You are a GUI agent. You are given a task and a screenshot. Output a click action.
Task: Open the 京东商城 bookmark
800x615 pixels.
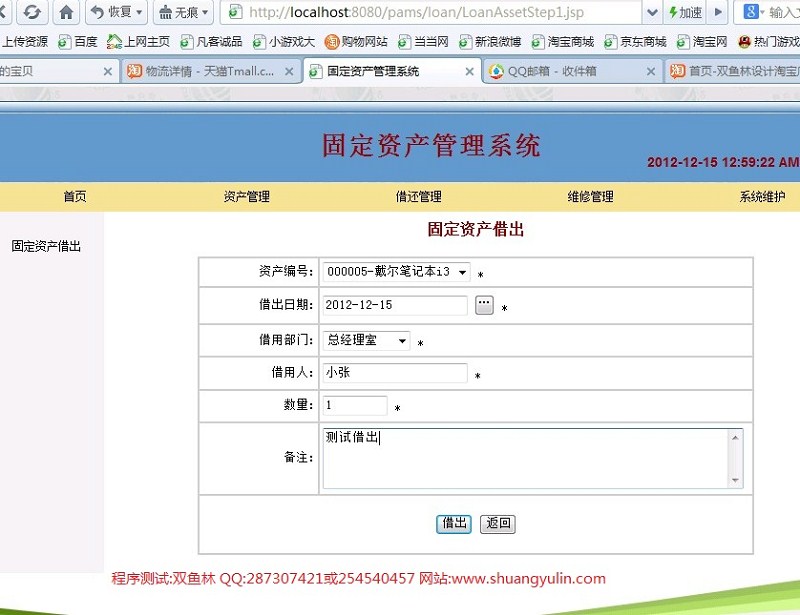(x=635, y=42)
